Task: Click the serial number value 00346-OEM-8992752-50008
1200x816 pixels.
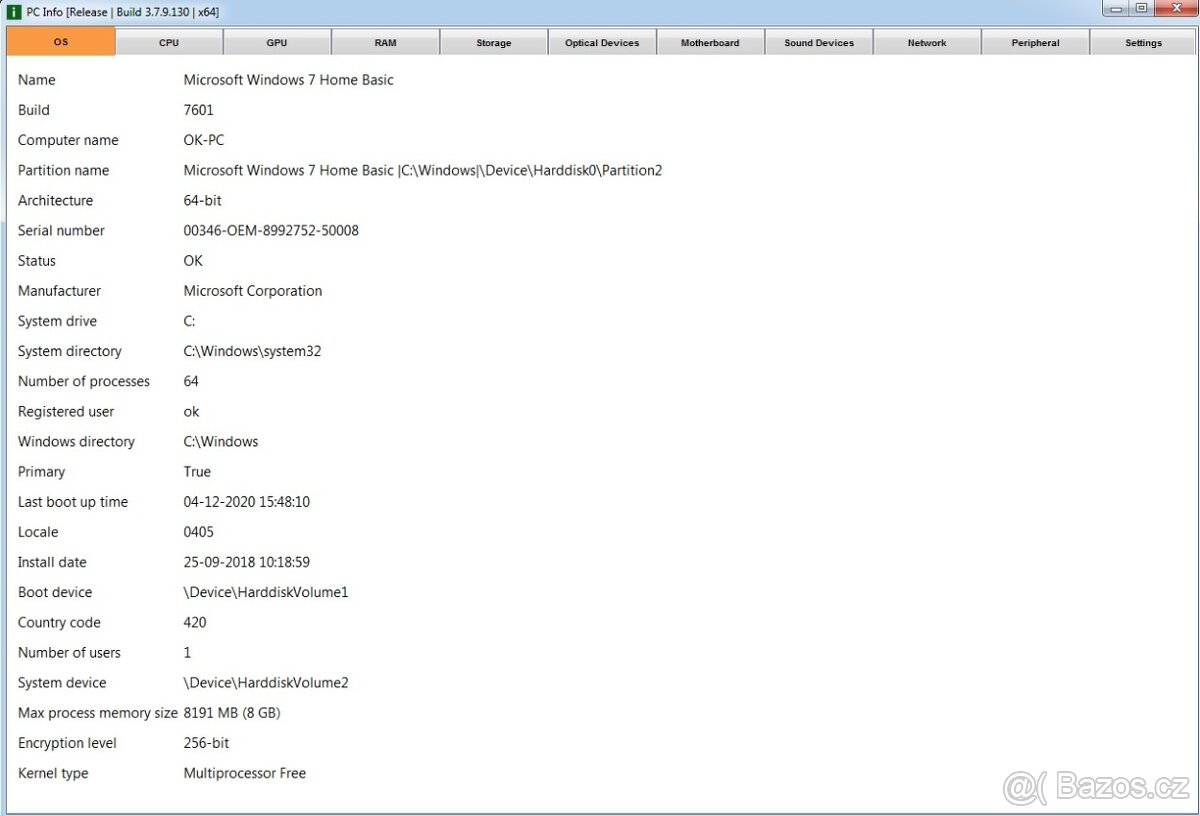Action: (271, 231)
